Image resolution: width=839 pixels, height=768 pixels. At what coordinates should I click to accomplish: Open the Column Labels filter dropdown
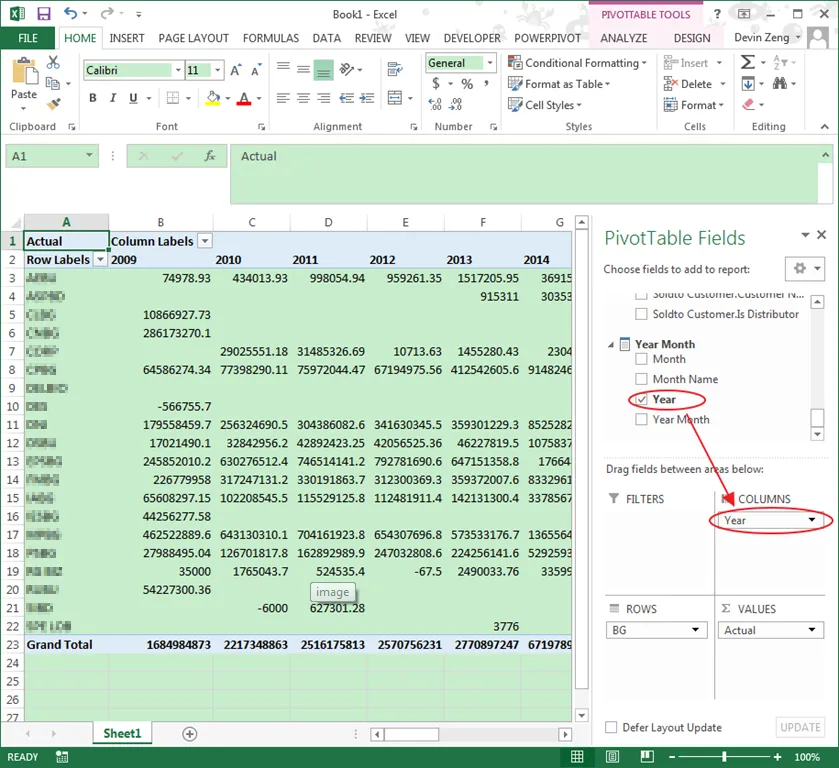pos(205,241)
